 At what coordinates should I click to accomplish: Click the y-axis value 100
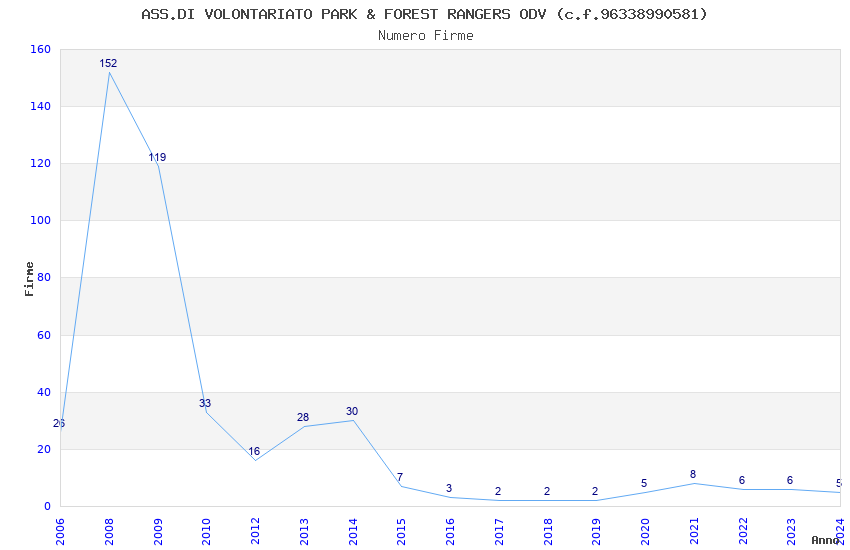[x=41, y=220]
